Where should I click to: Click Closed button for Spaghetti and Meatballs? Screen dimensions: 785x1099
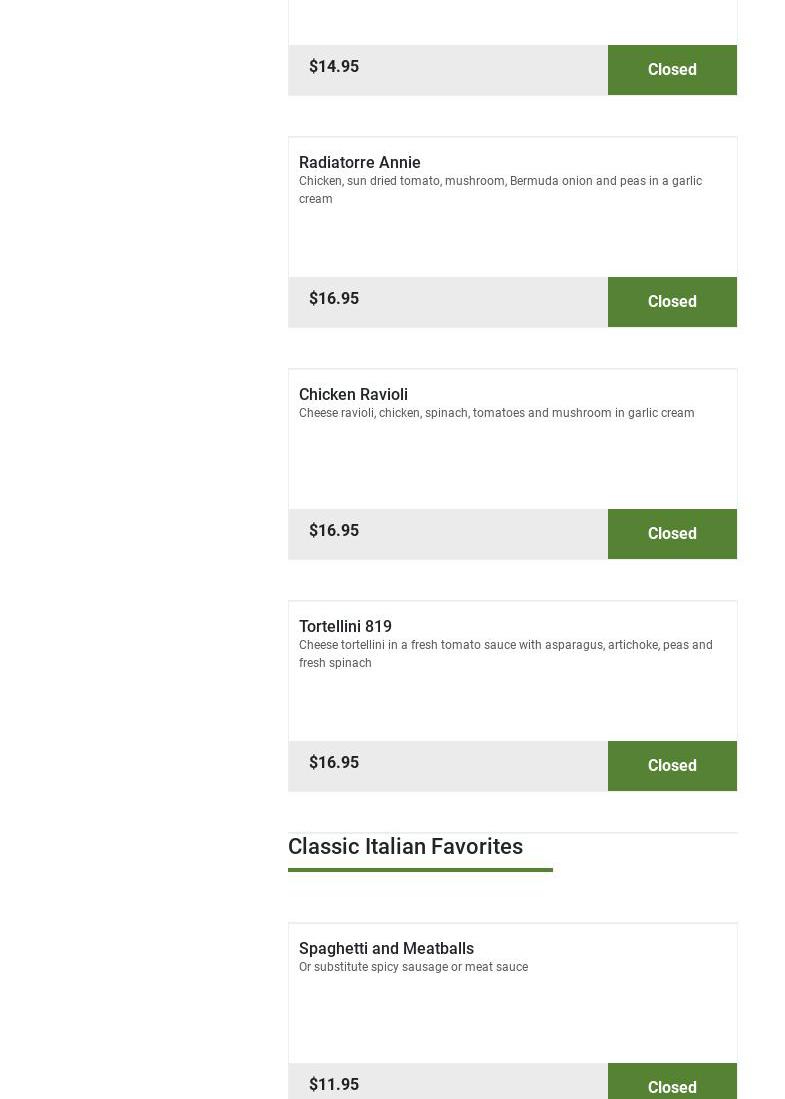click(672, 1085)
